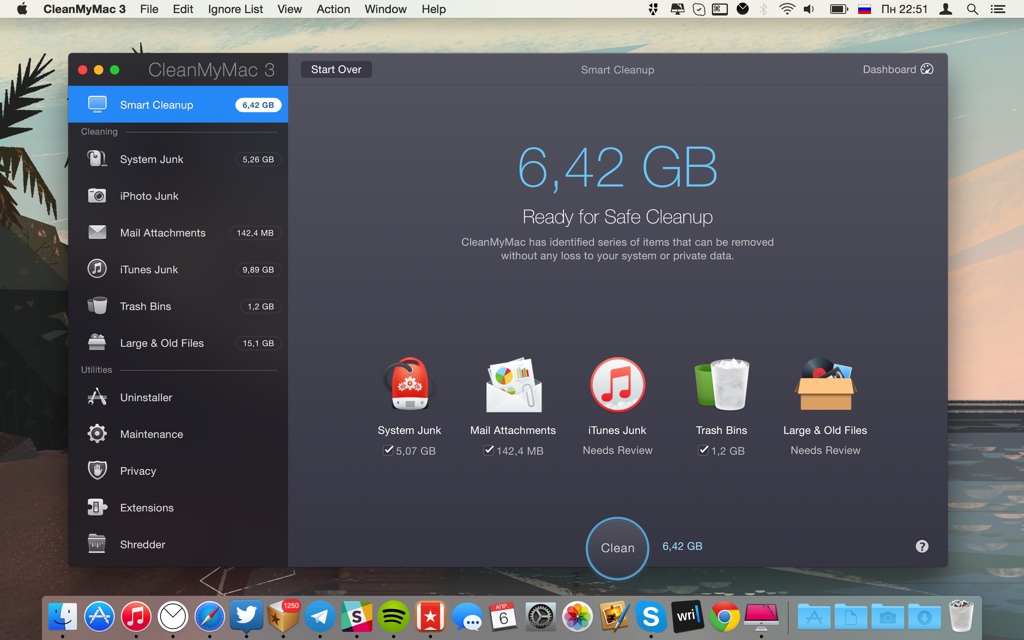Open the Uninstaller utility icon
This screenshot has height=640, width=1024.
coord(97,396)
